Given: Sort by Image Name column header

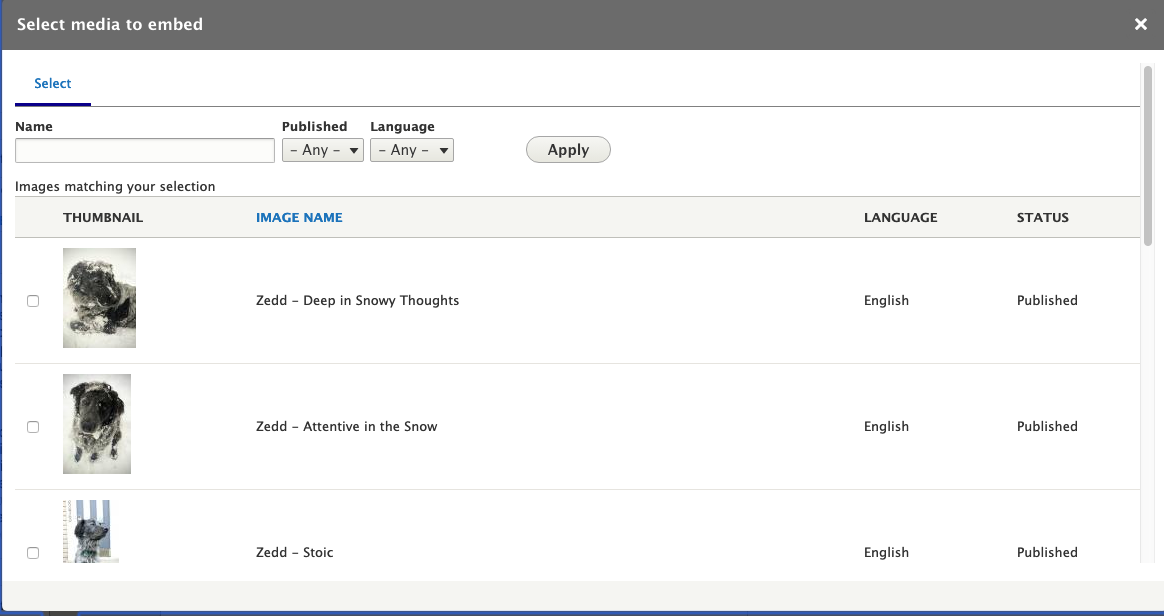Looking at the screenshot, I should (x=299, y=217).
